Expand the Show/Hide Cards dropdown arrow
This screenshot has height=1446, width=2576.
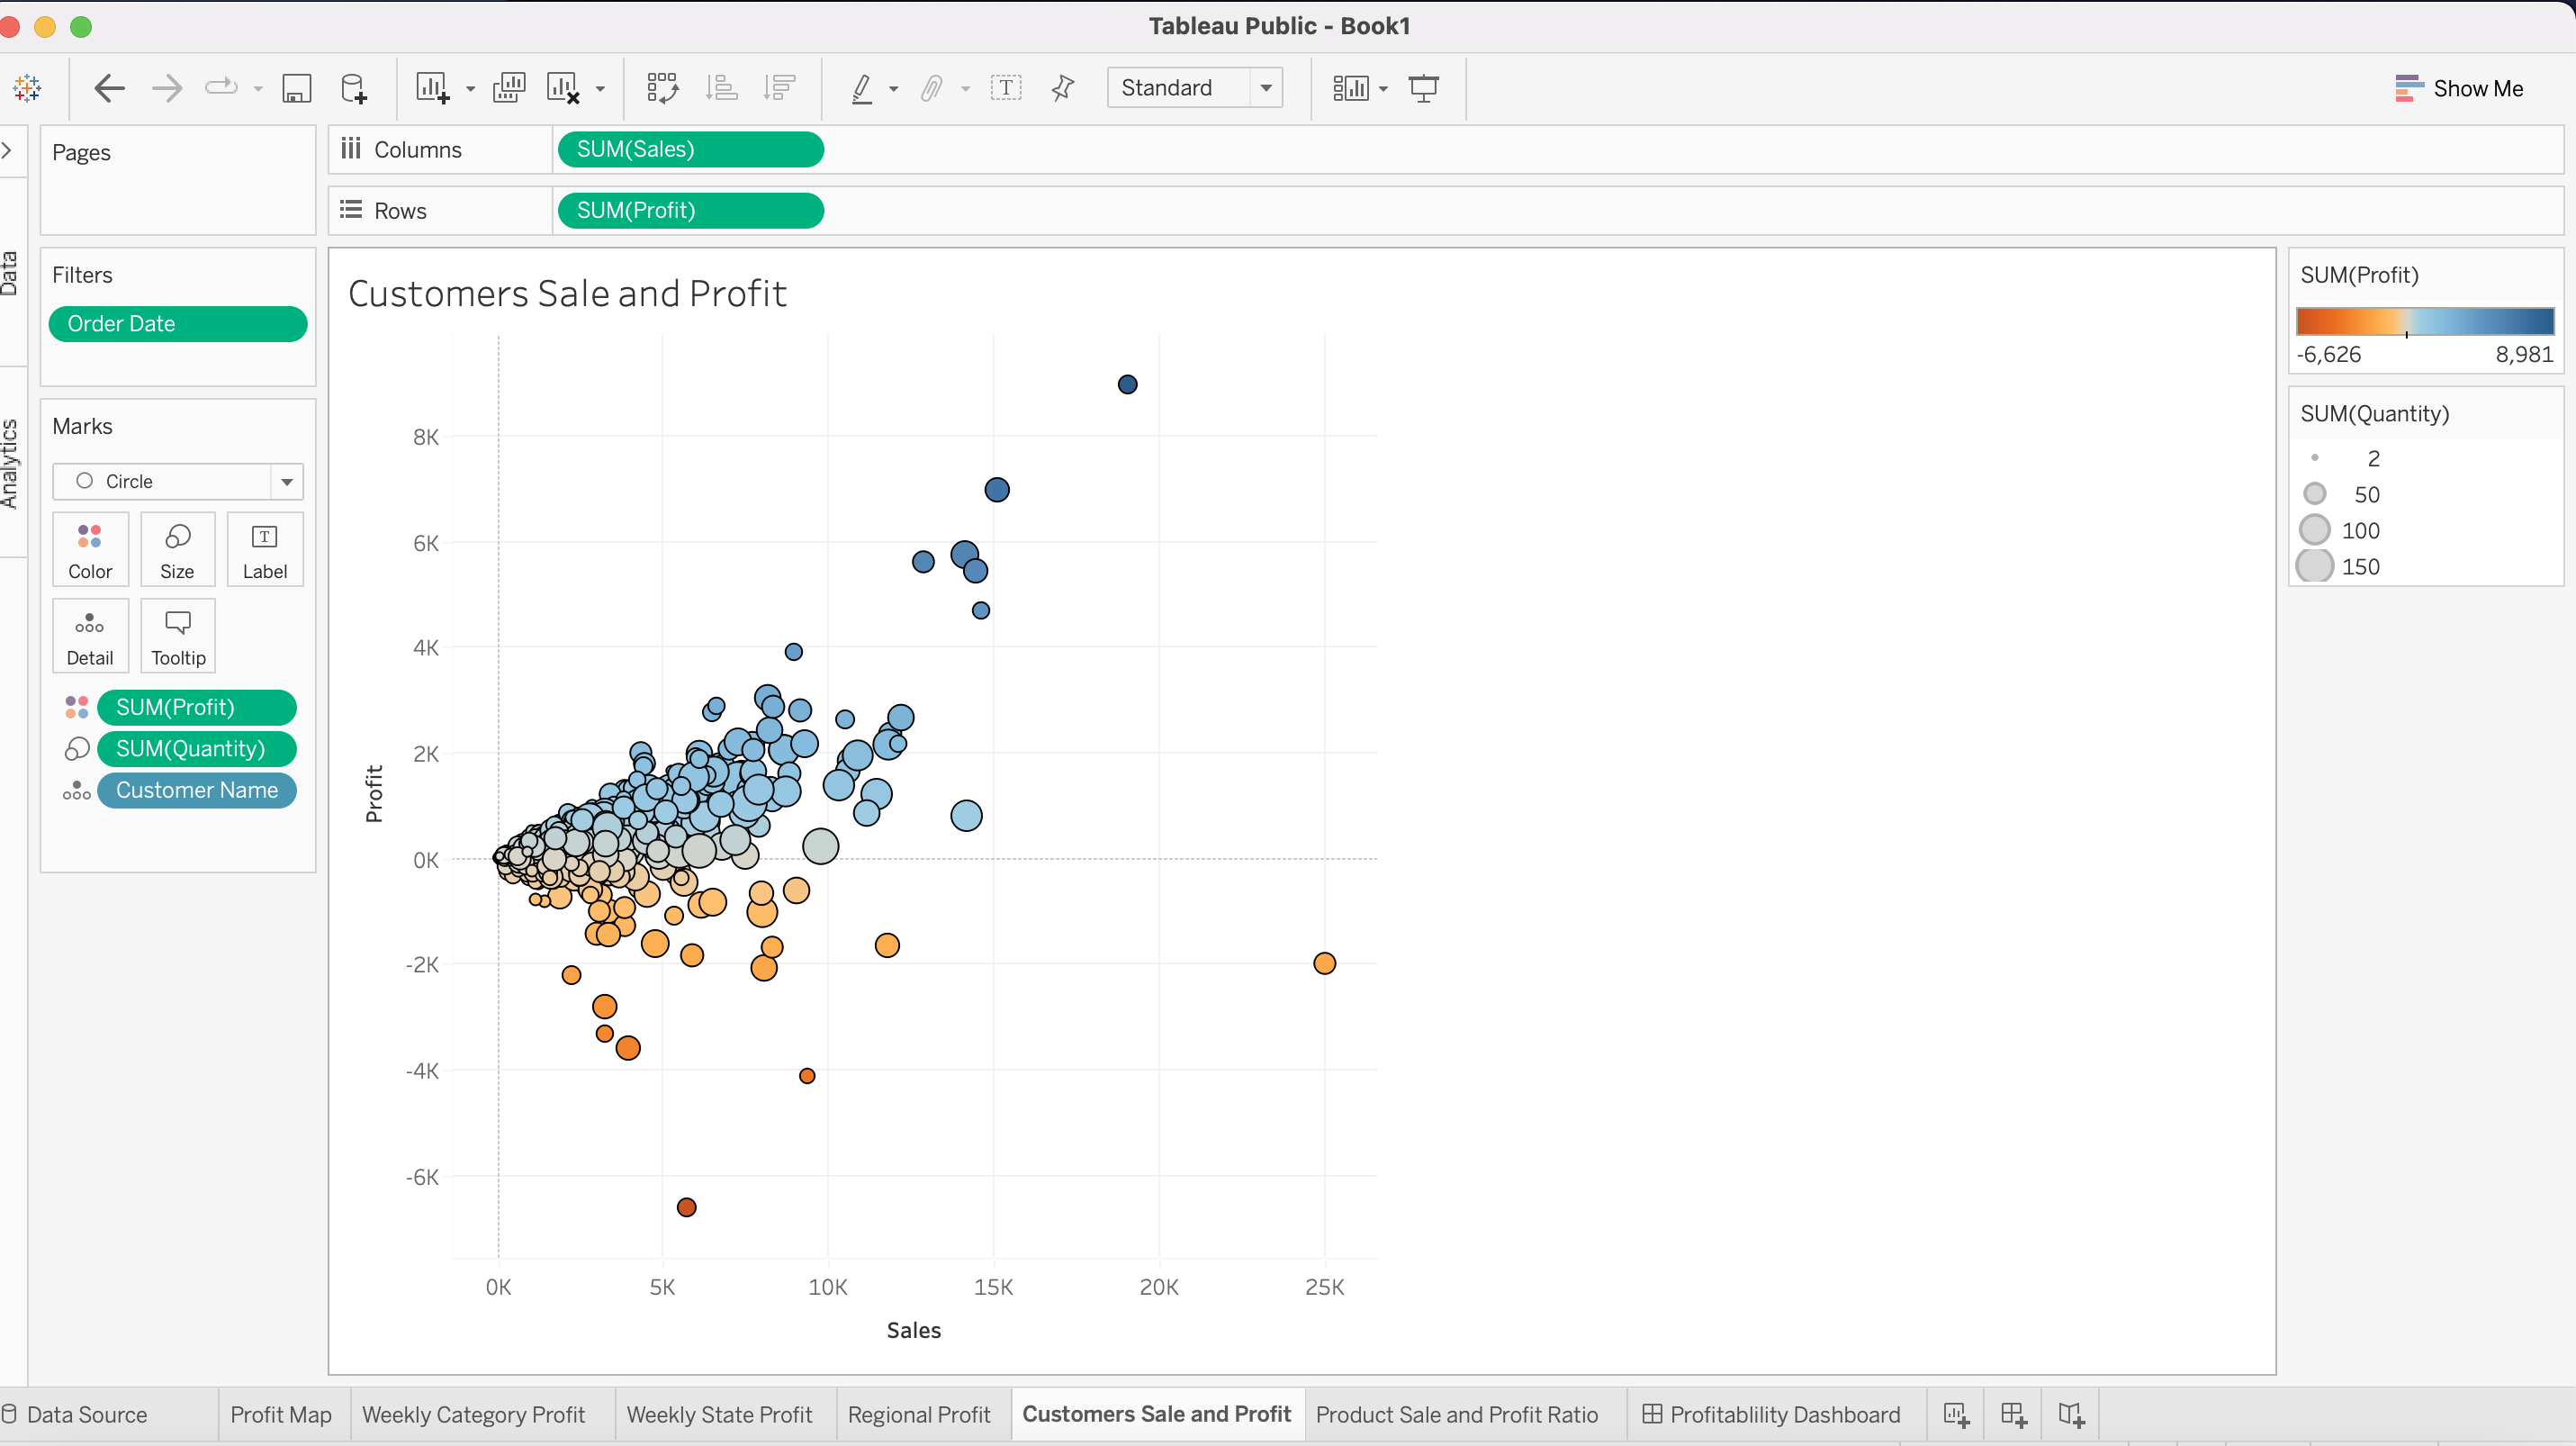[1383, 89]
